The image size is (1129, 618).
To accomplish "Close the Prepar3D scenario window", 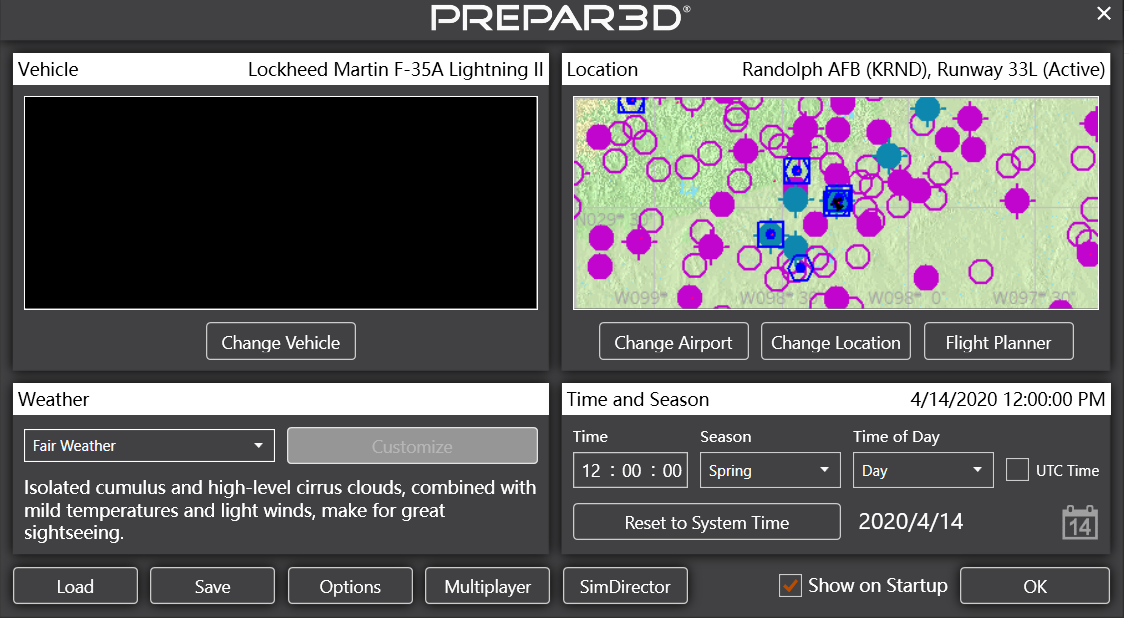I will (1103, 14).
